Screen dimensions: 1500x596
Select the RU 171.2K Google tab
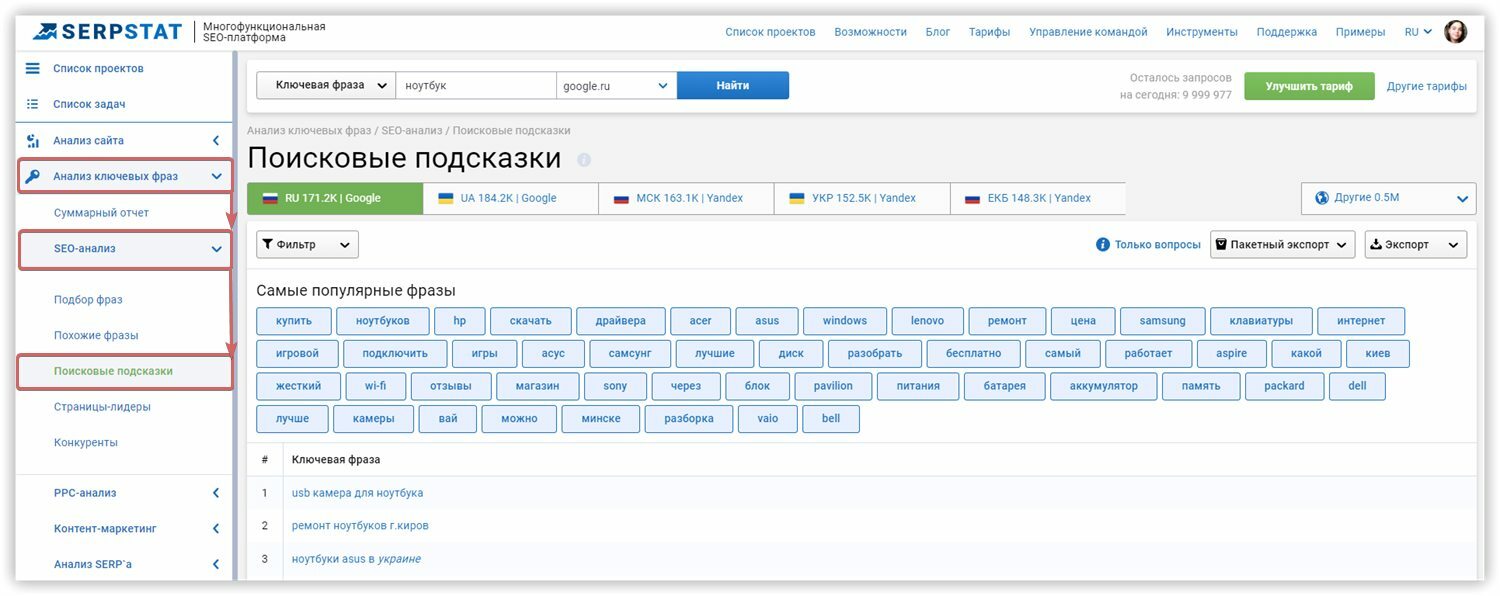point(335,198)
